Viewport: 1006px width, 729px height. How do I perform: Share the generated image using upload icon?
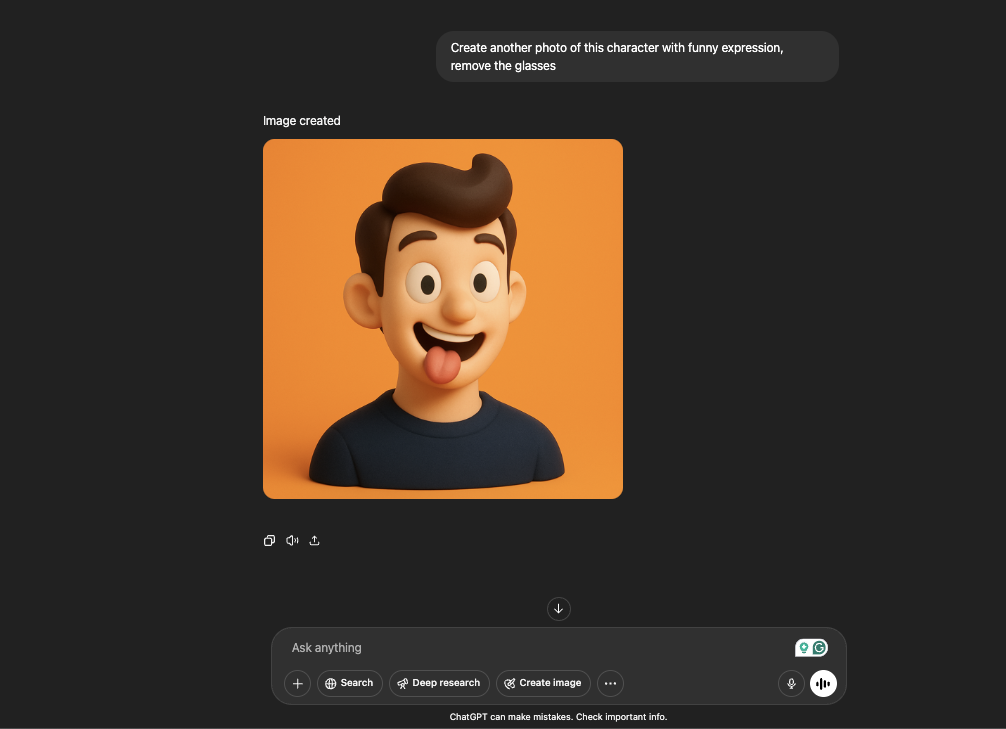(x=314, y=541)
